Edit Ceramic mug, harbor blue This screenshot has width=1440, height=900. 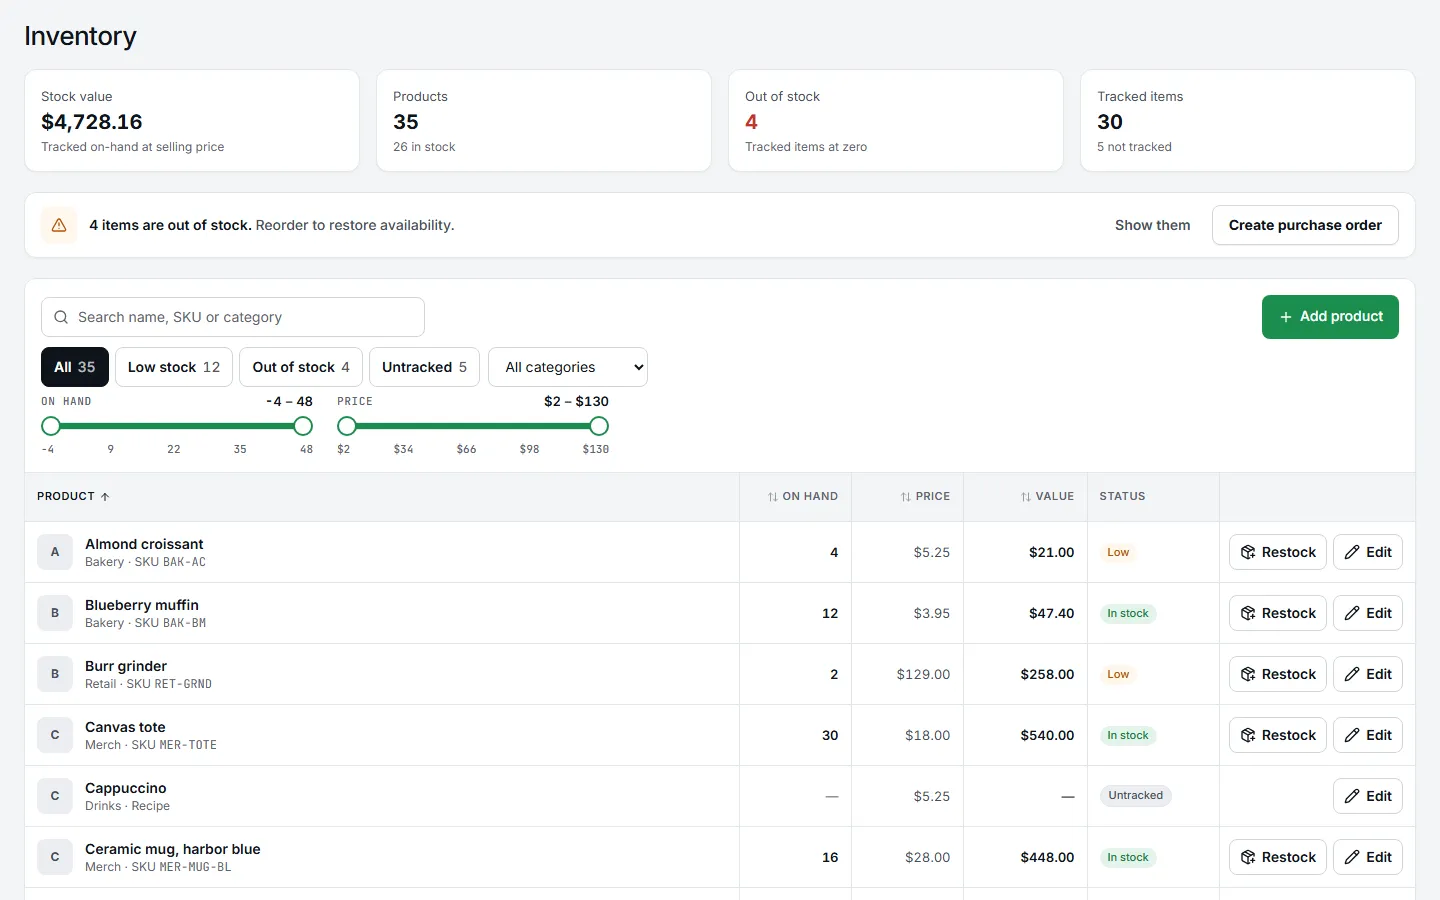(1368, 857)
